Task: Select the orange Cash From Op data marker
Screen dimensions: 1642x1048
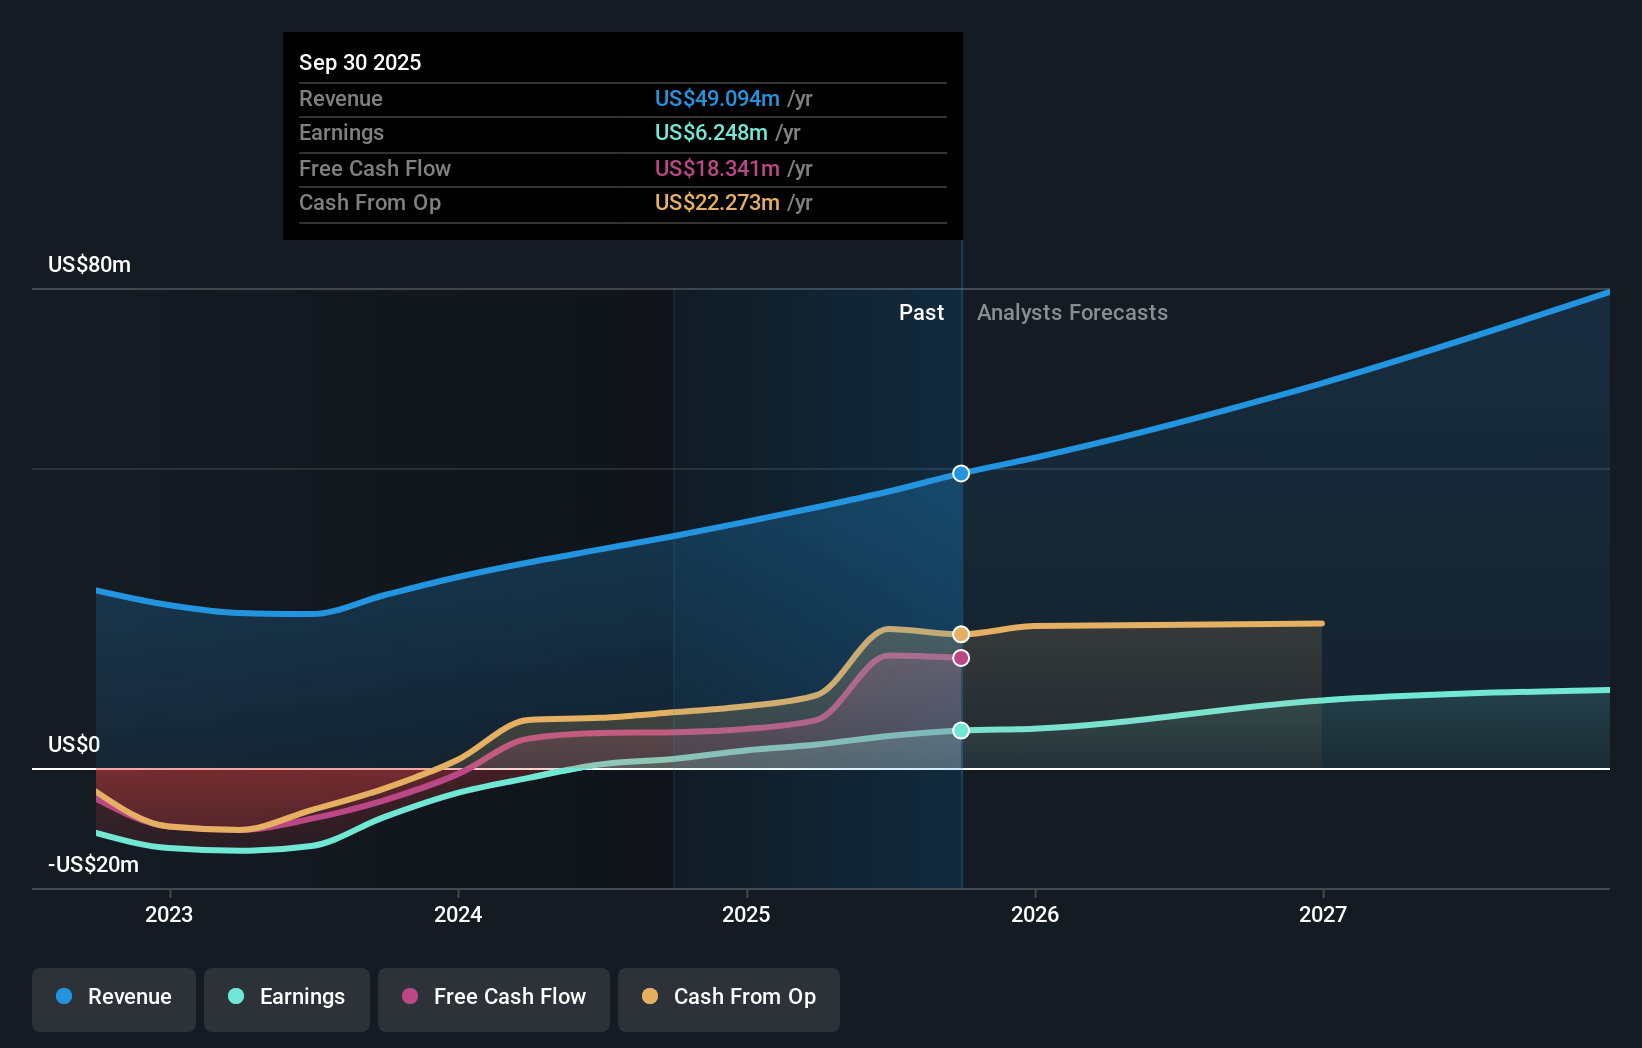Action: click(961, 633)
